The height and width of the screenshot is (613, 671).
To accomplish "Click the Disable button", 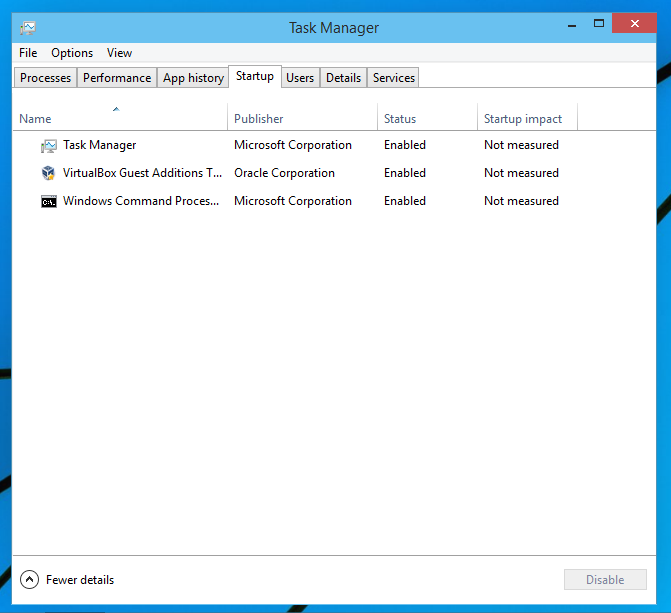I will [x=605, y=580].
